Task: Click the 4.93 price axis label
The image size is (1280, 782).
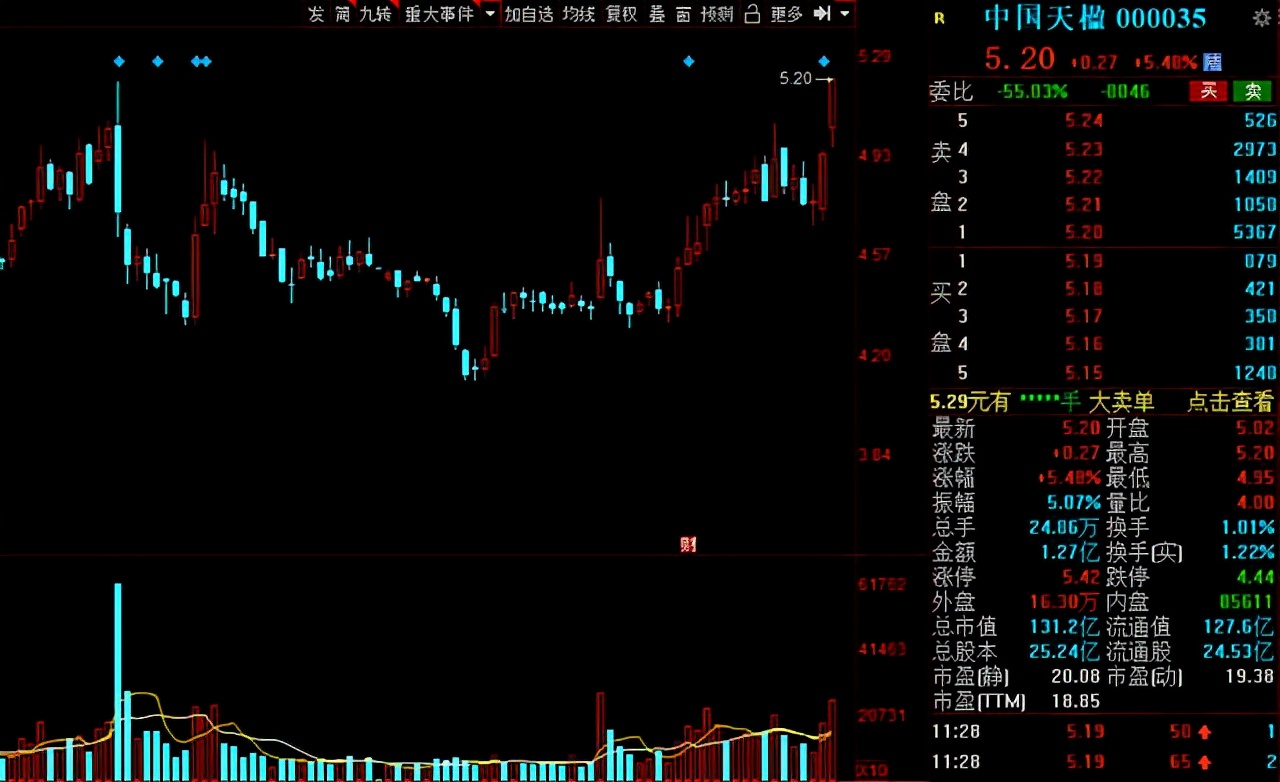Action: tap(874, 155)
